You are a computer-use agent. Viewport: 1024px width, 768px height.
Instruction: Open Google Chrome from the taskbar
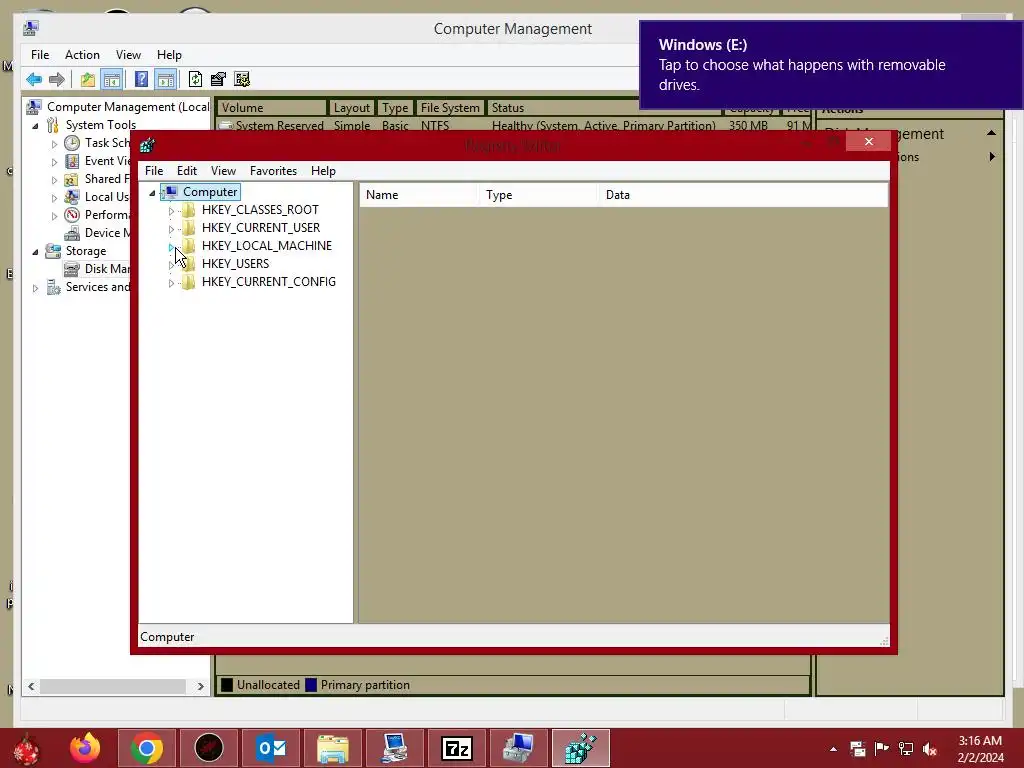tap(146, 748)
